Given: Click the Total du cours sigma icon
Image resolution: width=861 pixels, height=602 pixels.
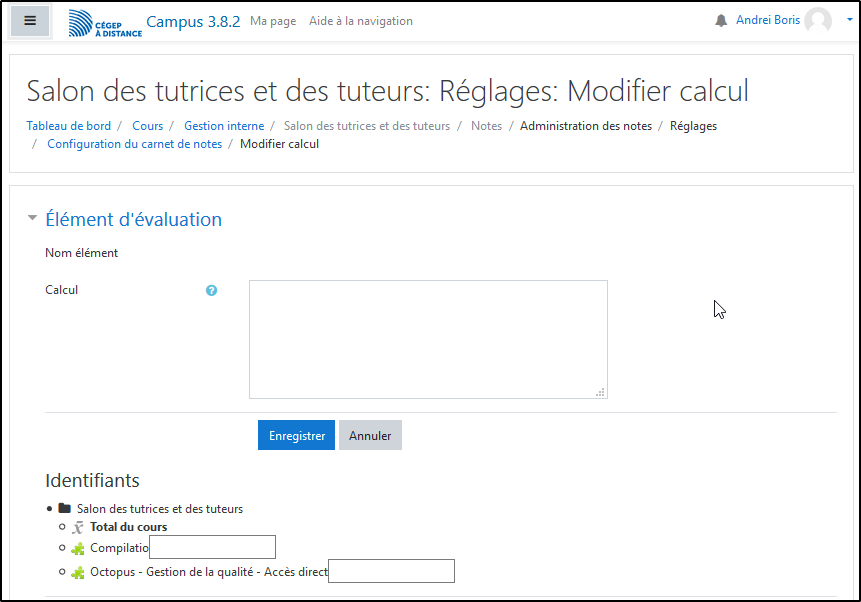Looking at the screenshot, I should click(78, 527).
